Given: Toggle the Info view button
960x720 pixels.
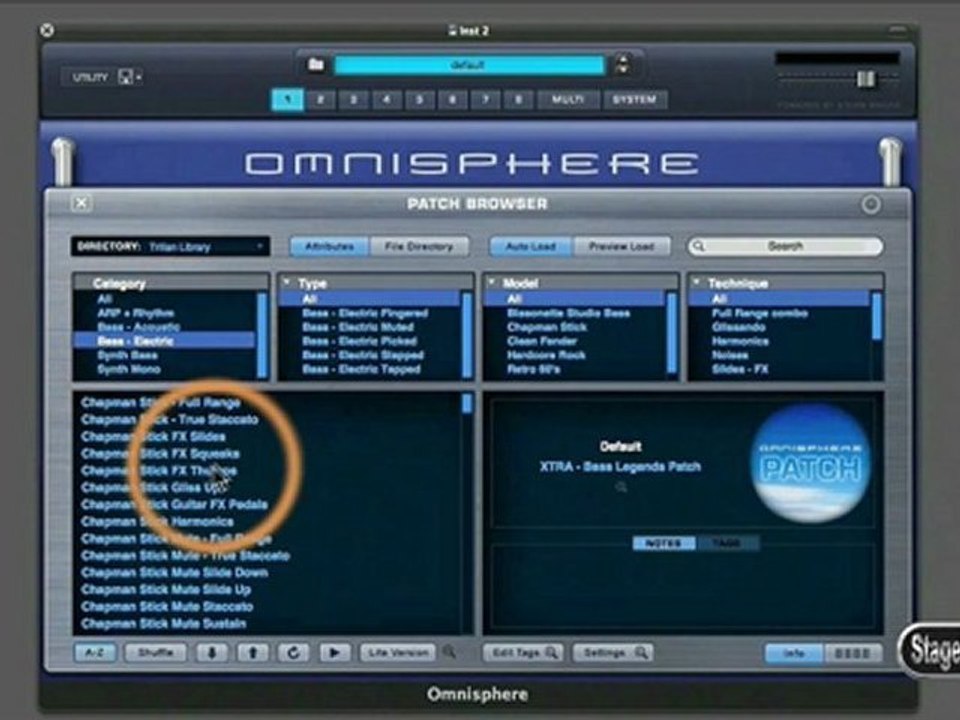Looking at the screenshot, I should click(794, 653).
